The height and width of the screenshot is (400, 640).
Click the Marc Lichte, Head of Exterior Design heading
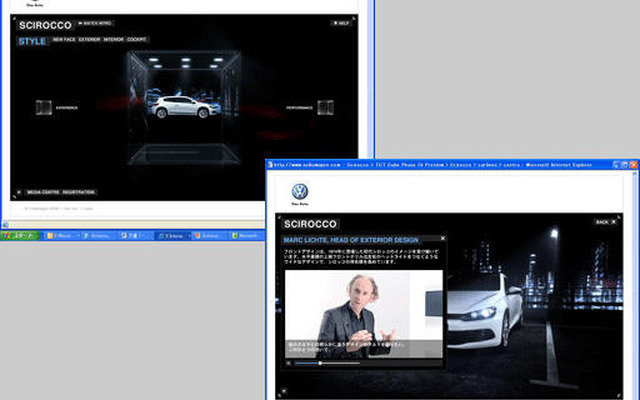(351, 240)
